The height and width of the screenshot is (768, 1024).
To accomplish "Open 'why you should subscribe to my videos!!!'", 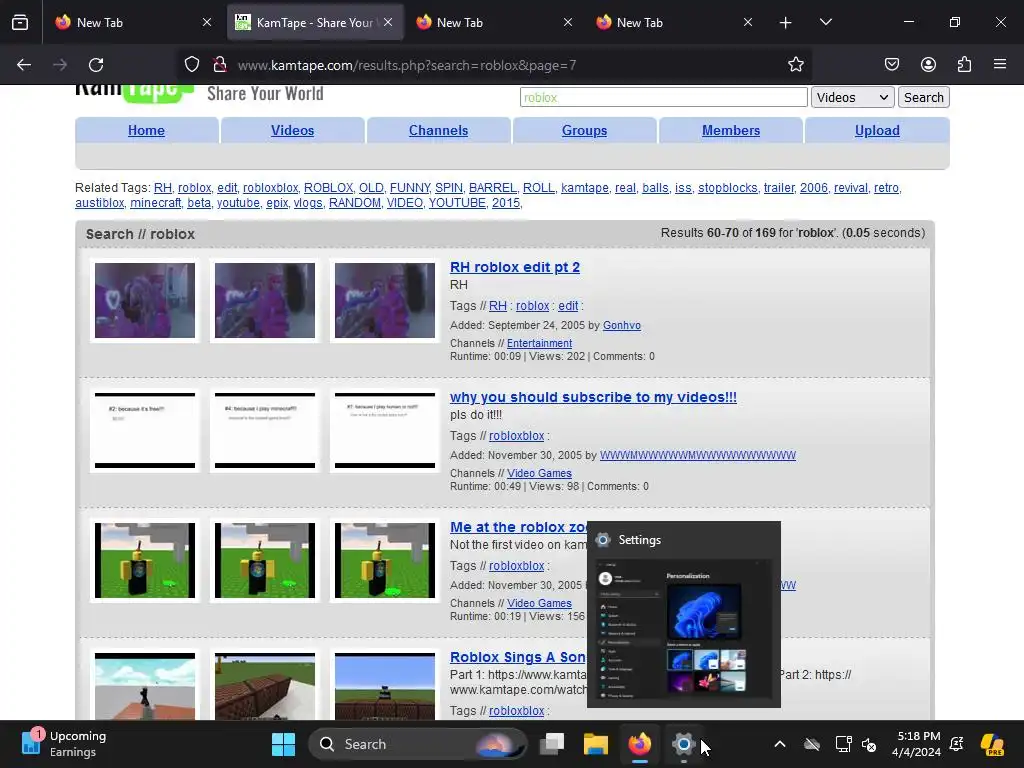I will point(593,397).
